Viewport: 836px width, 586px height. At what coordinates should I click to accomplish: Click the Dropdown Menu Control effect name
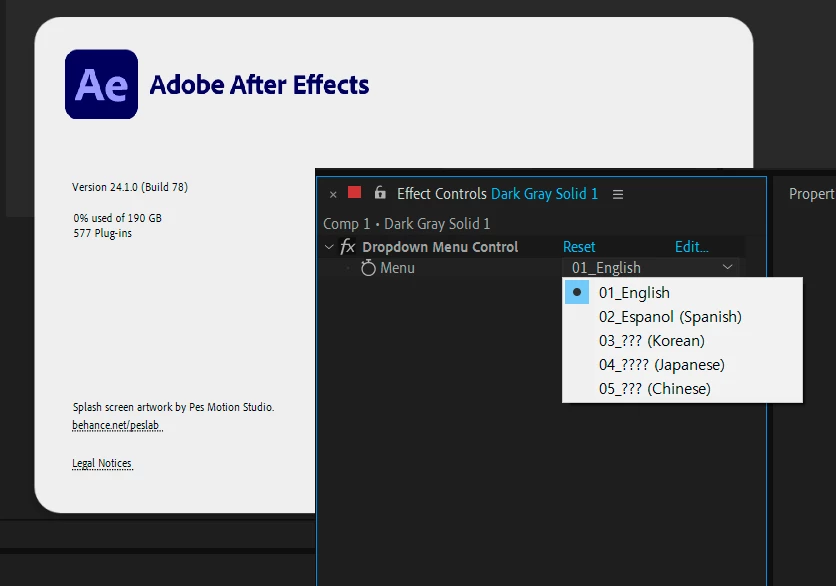coord(440,247)
